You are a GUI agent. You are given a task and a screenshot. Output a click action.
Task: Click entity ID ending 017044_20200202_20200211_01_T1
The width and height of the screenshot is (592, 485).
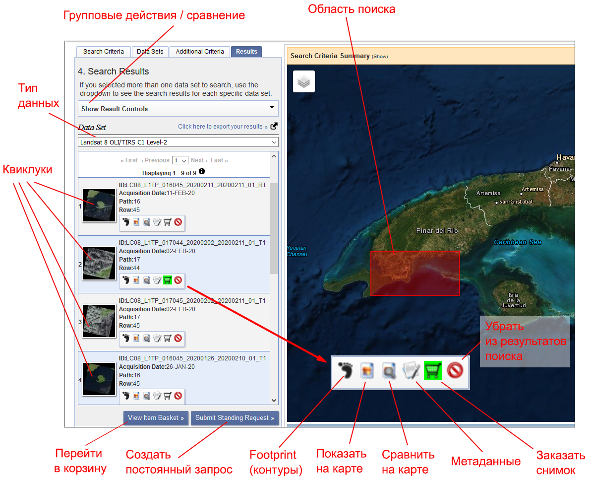tap(192, 243)
